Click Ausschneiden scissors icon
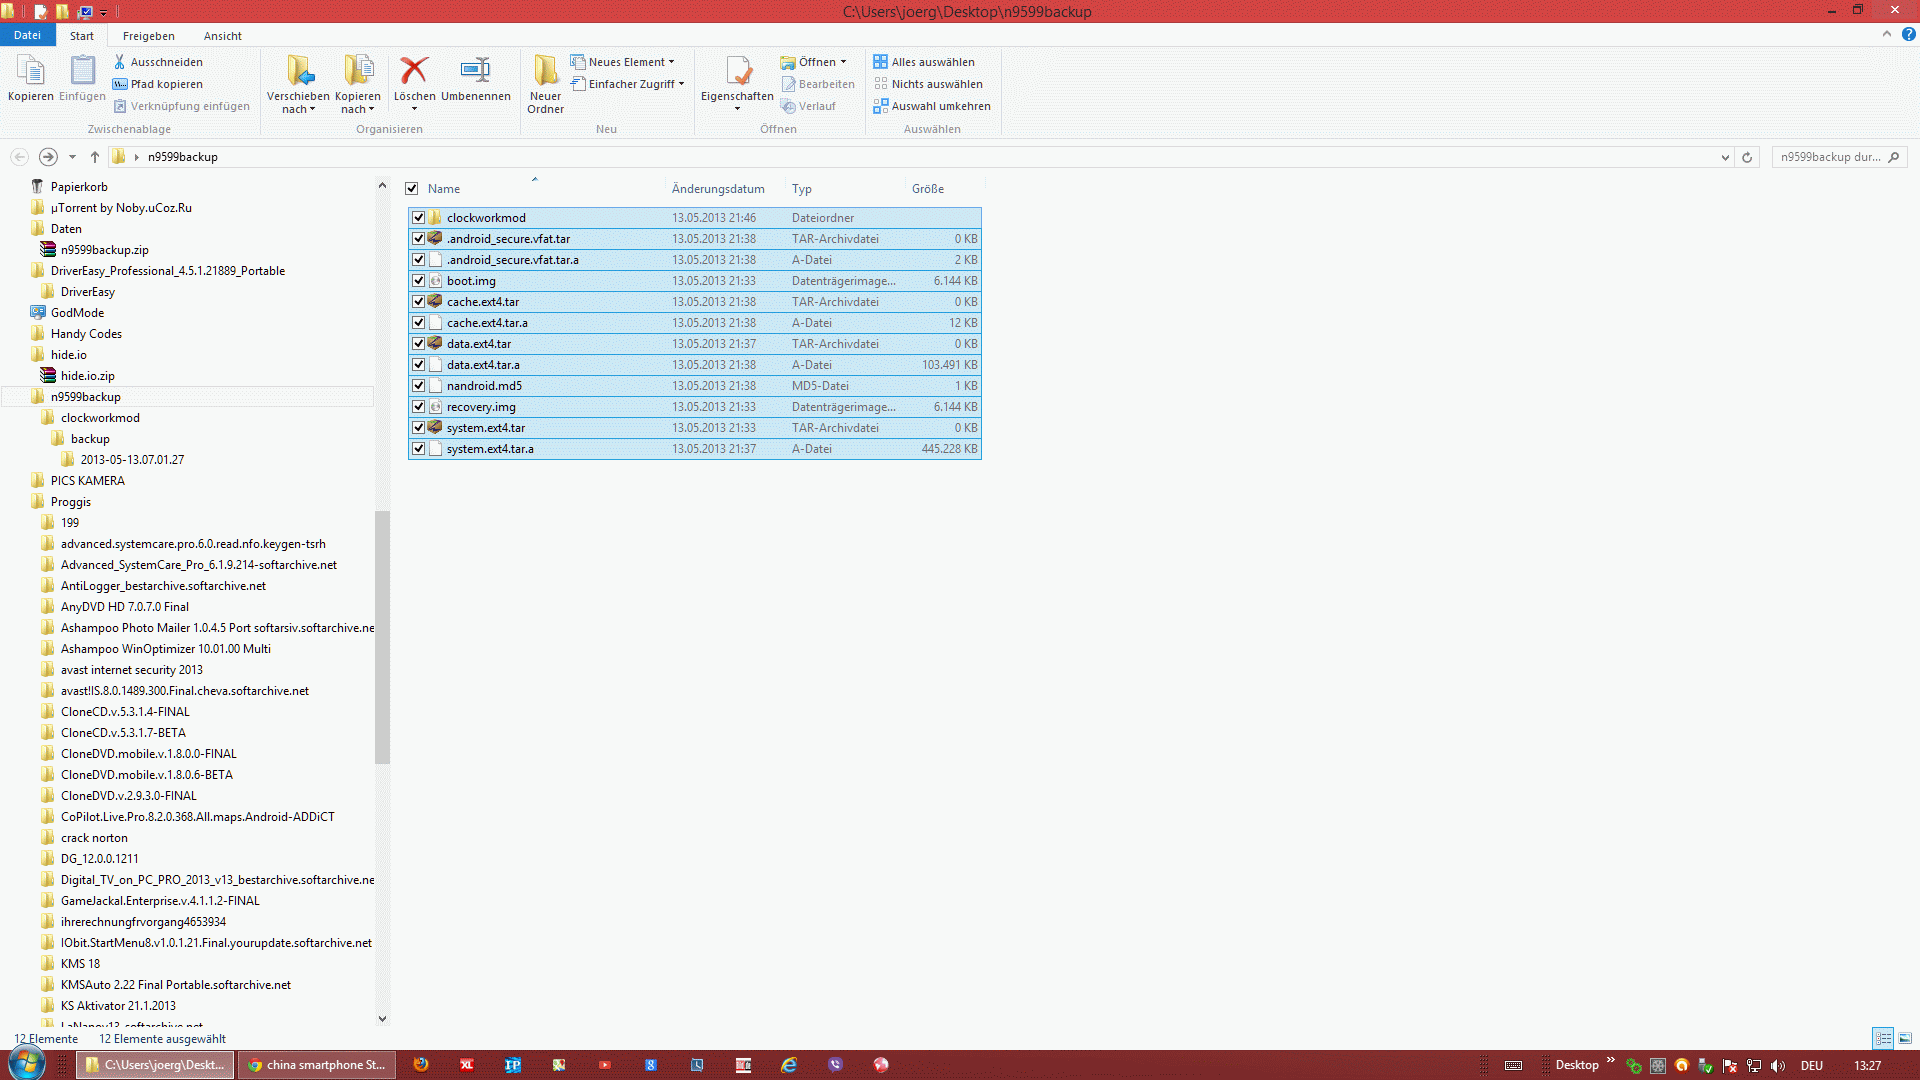 click(x=119, y=62)
